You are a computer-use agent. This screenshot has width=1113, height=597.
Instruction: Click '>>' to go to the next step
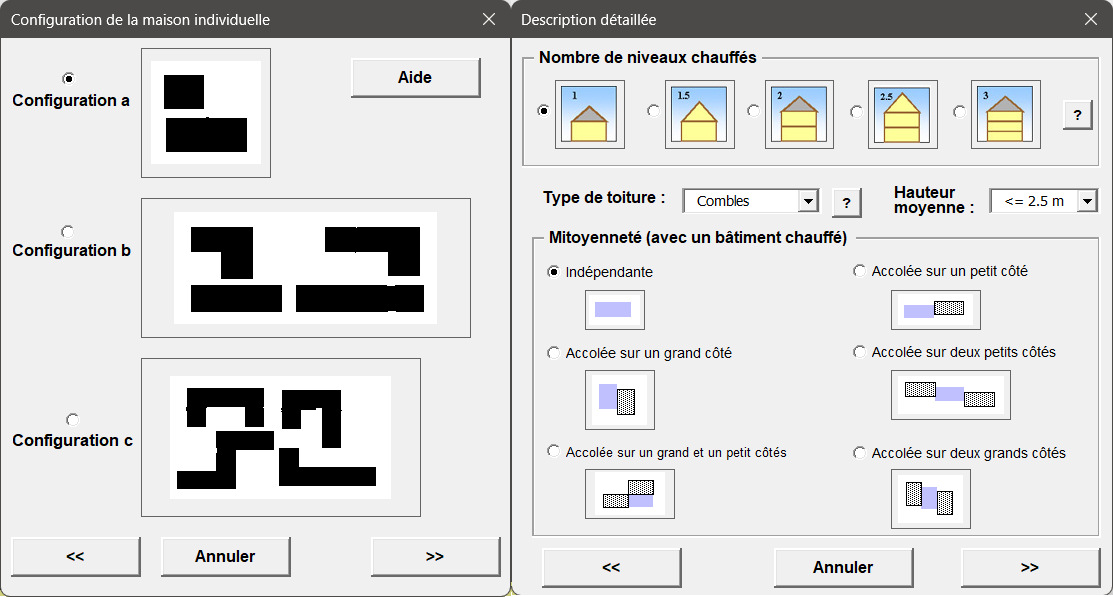(1030, 567)
